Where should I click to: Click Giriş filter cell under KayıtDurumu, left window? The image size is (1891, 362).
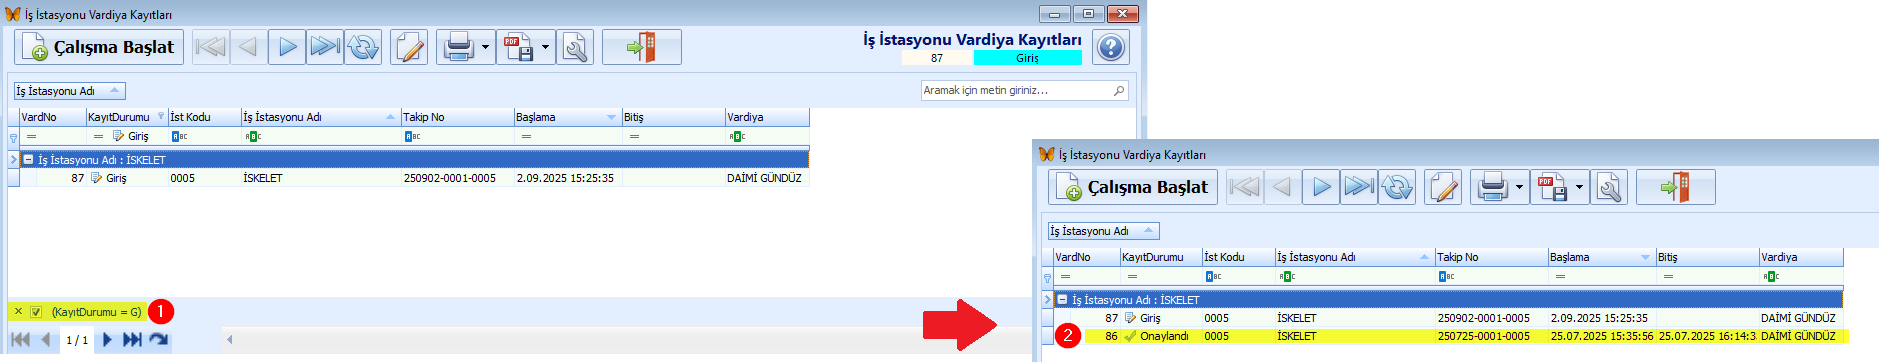pos(126,136)
